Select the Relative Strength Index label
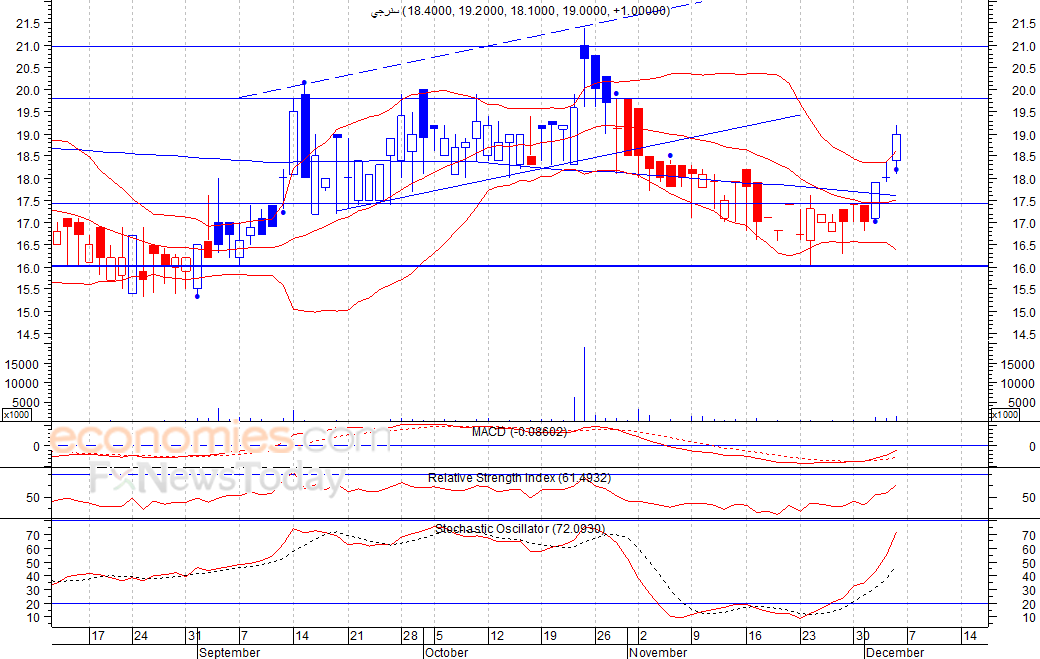The height and width of the screenshot is (659, 1040). coord(519,478)
